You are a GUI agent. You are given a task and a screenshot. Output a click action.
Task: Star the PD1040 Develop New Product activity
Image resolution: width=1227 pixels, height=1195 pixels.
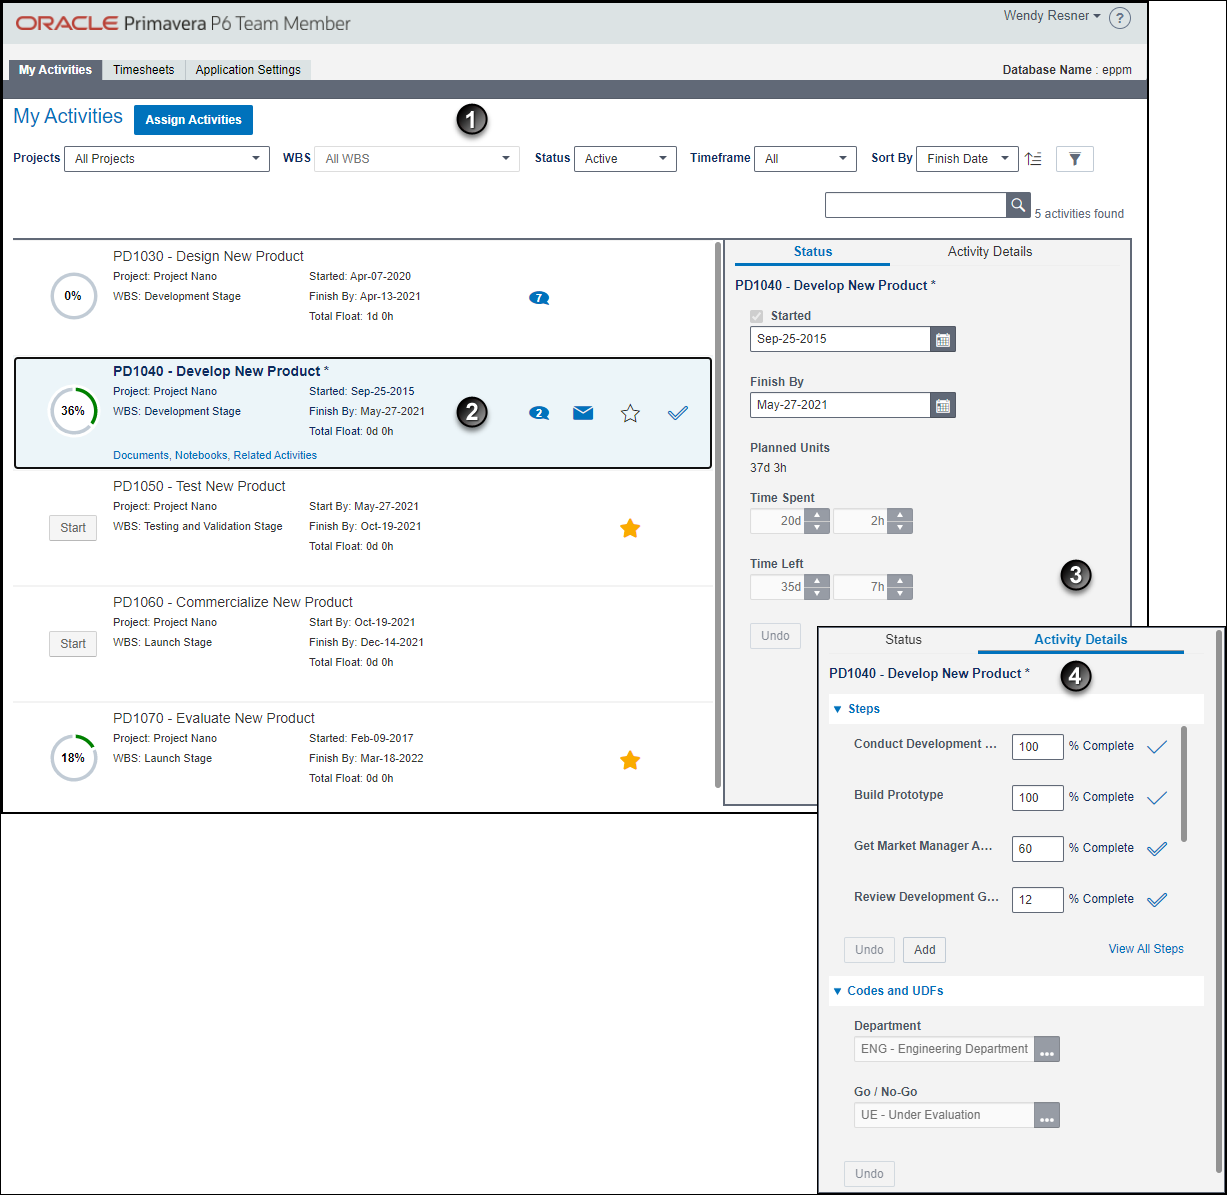pyautogui.click(x=630, y=413)
